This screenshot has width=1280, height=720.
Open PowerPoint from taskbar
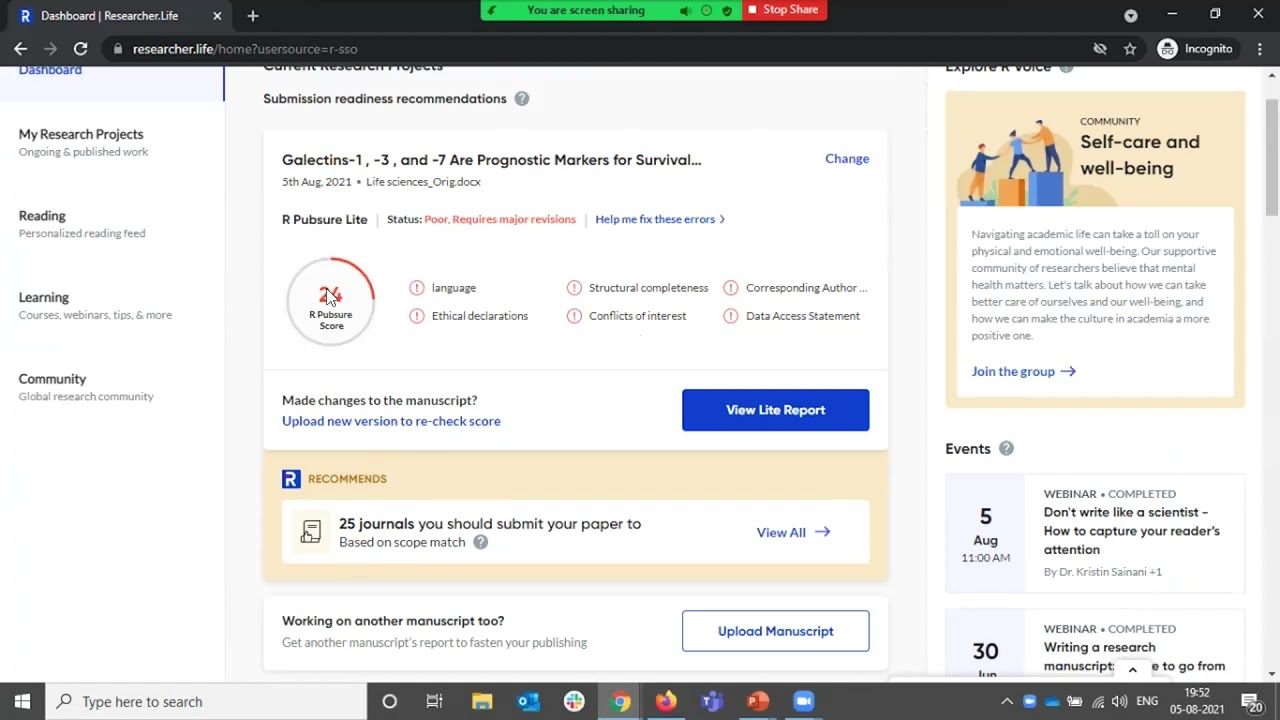(758, 701)
